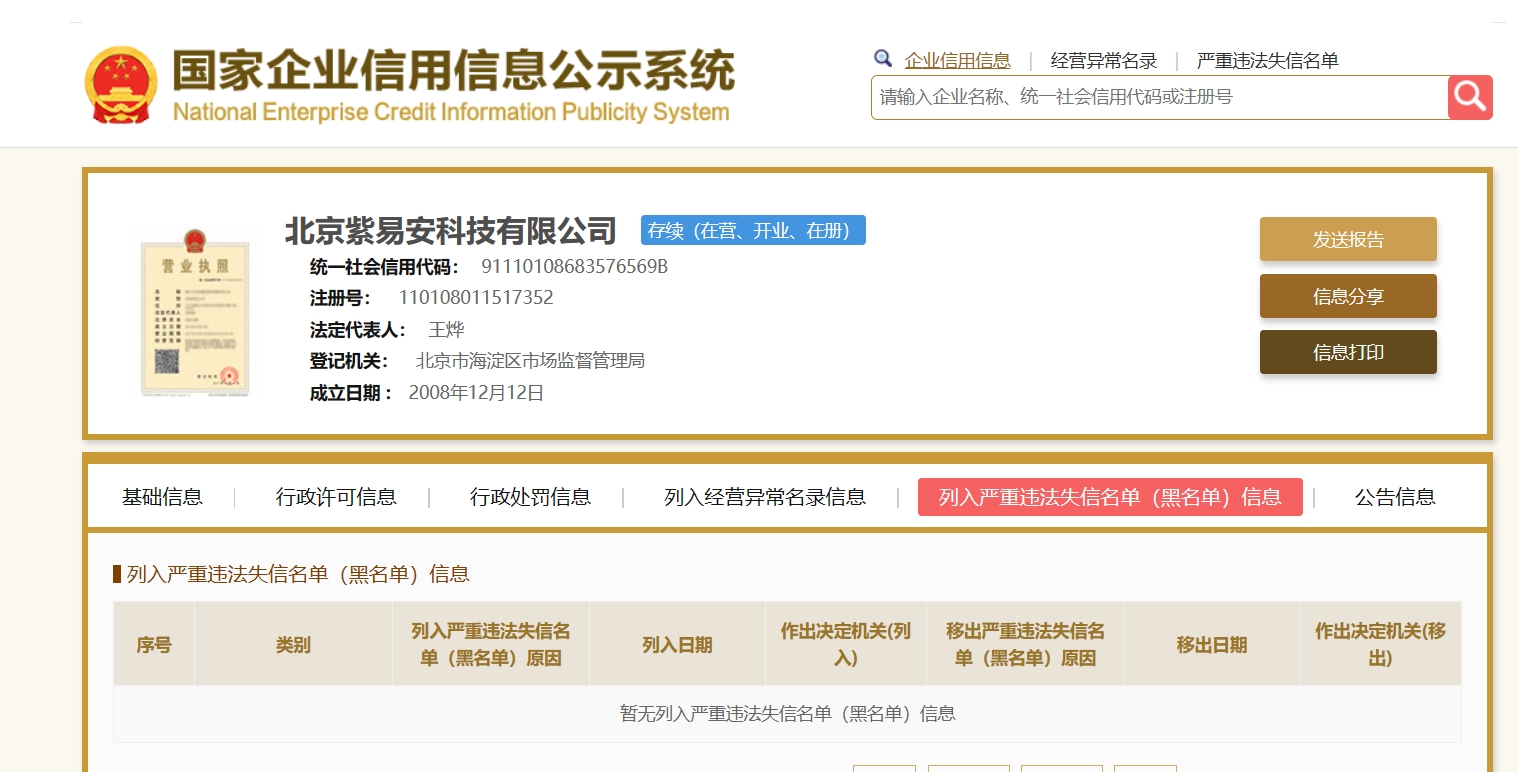The image size is (1518, 772).
Task: Click the 信息分享 button
Action: (1348, 296)
